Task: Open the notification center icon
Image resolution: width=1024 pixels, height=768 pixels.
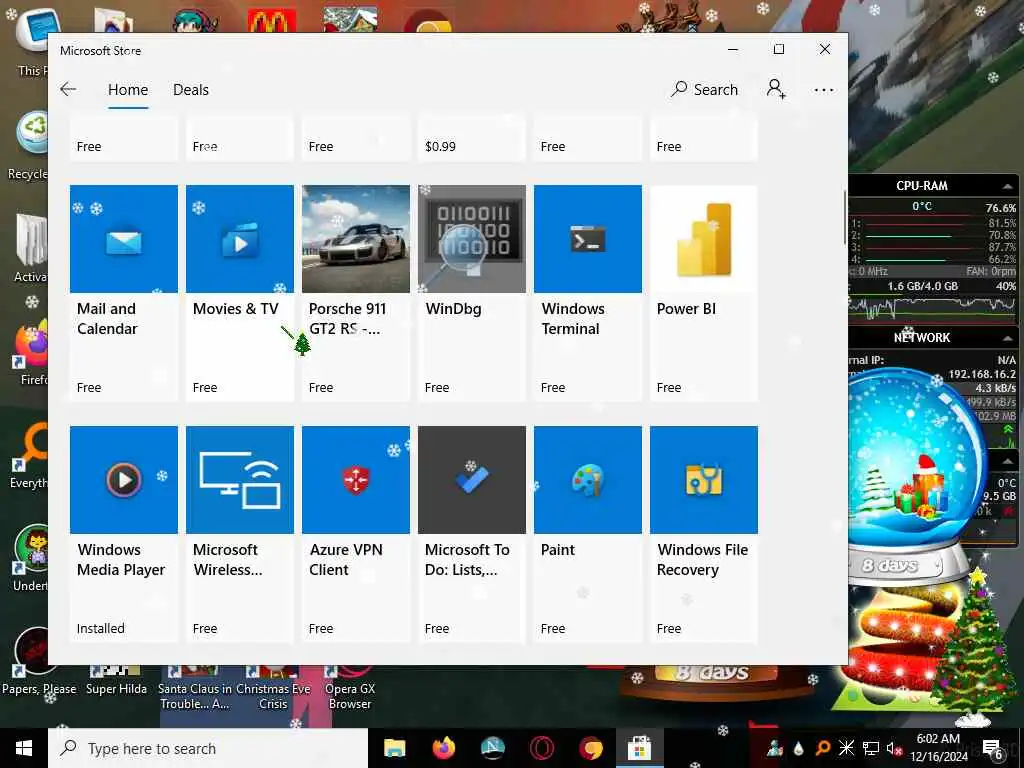Action: tap(993, 748)
